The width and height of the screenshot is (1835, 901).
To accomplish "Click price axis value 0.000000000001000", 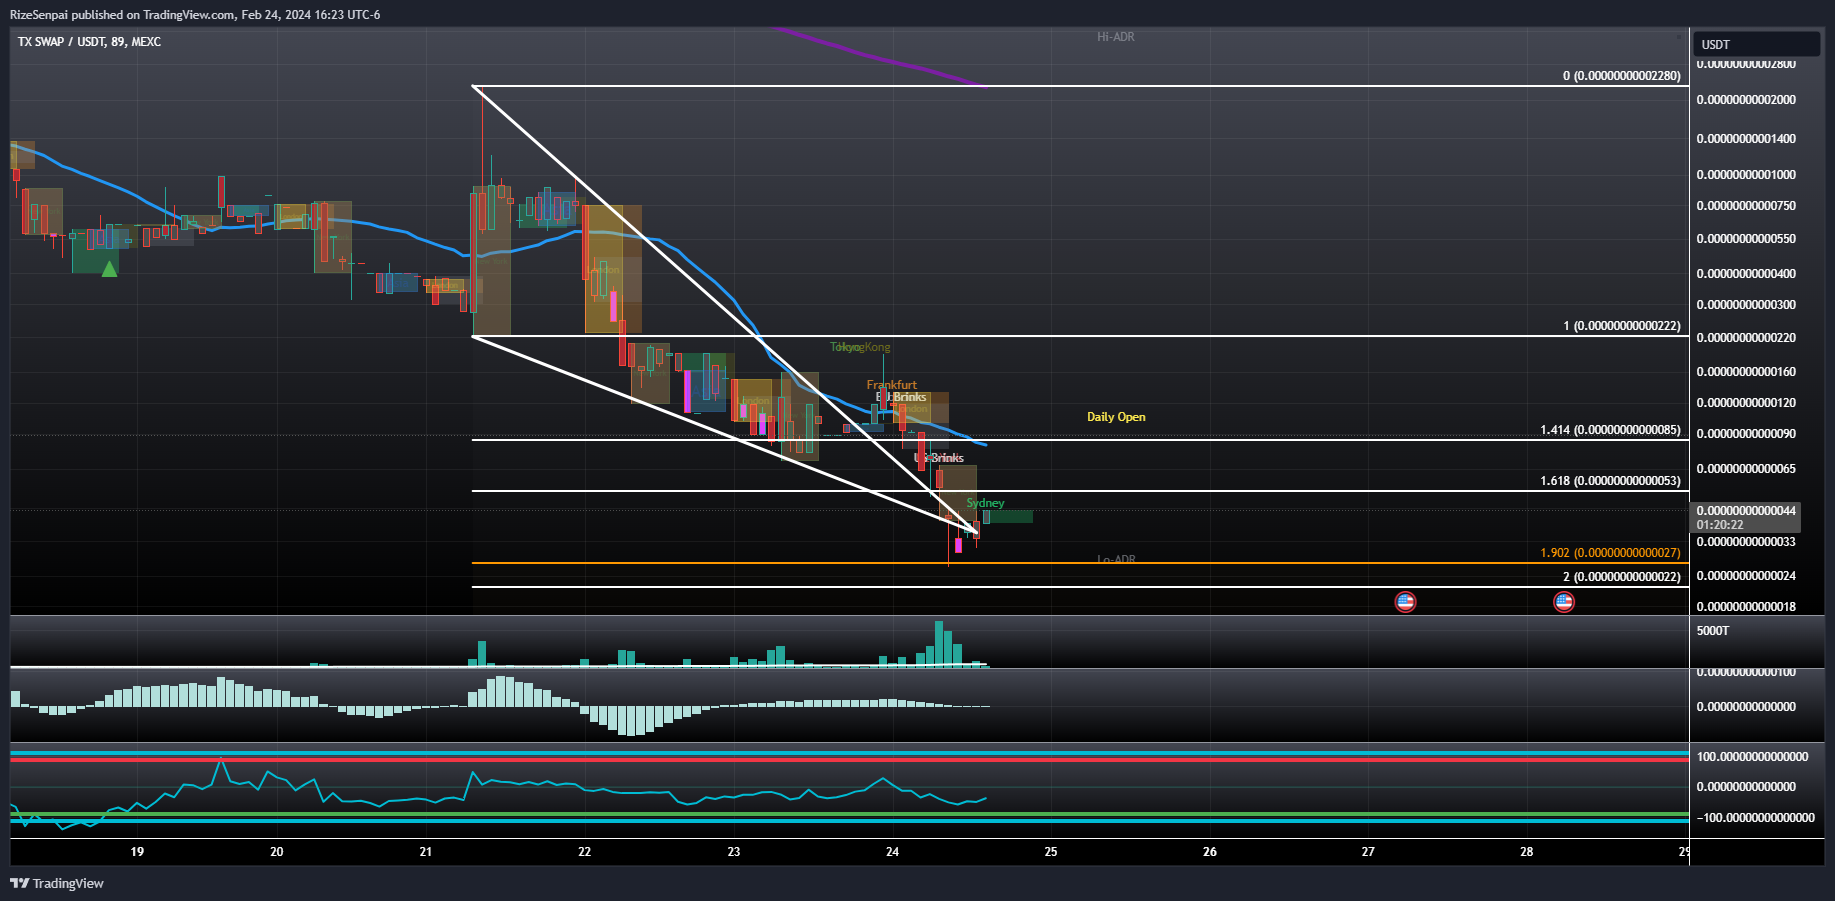I will 1746,175.
